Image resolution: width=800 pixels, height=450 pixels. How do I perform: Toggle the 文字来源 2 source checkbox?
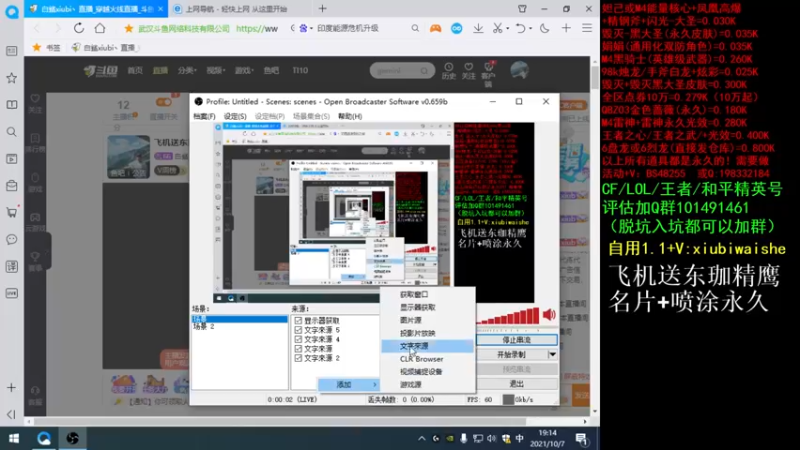click(298, 358)
